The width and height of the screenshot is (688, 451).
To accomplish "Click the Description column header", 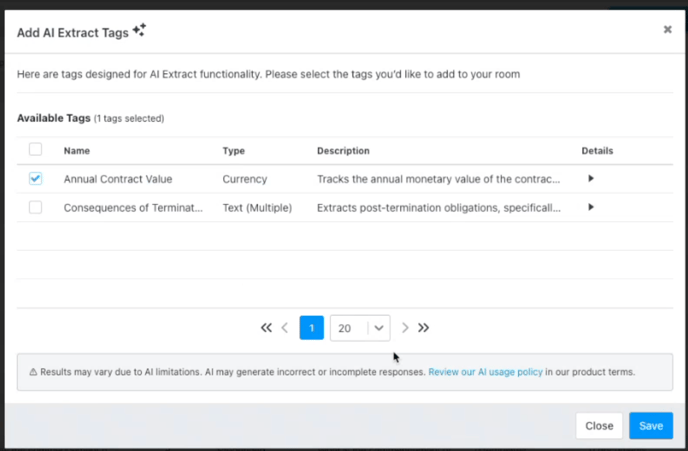I will pos(343,151).
